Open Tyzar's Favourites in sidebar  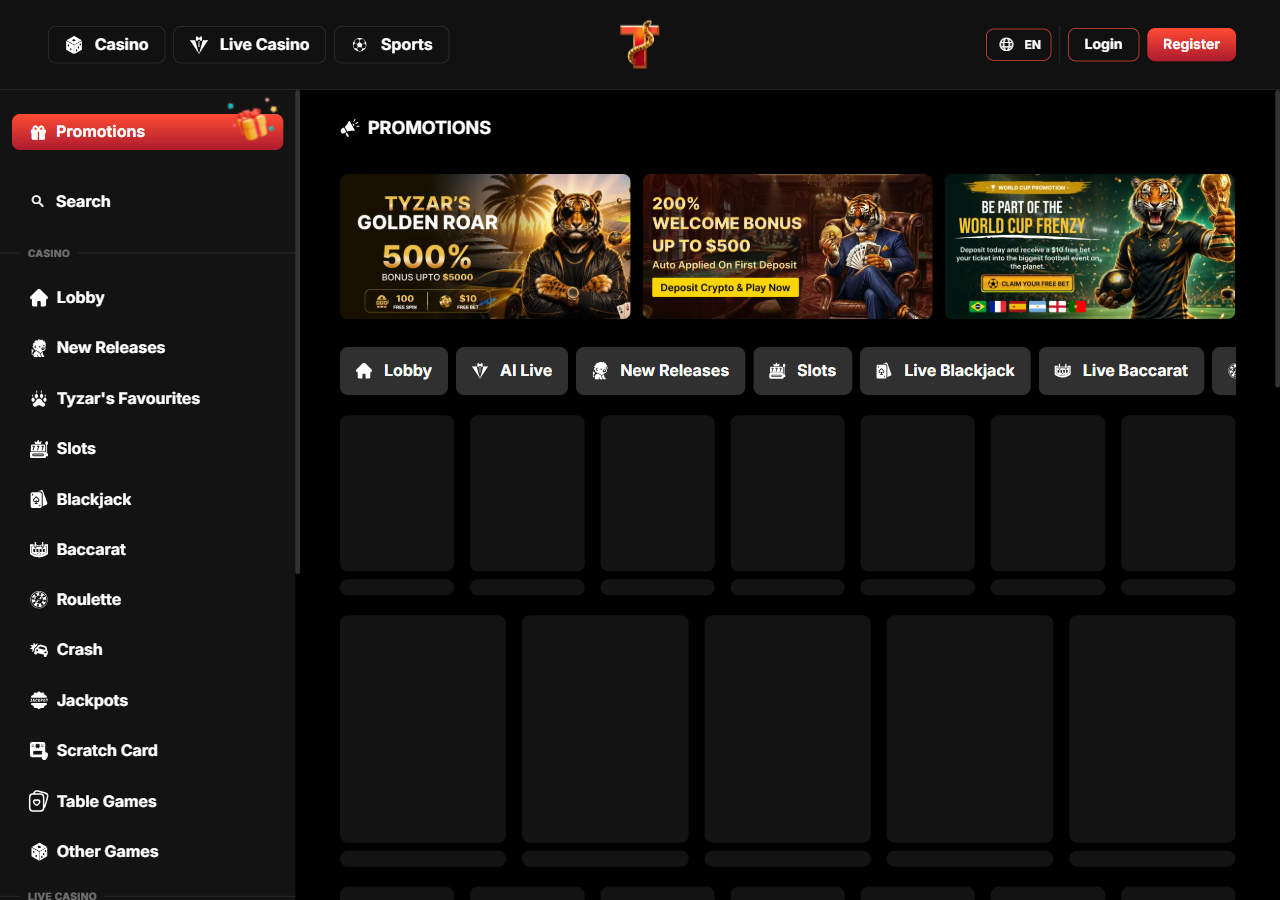click(147, 399)
